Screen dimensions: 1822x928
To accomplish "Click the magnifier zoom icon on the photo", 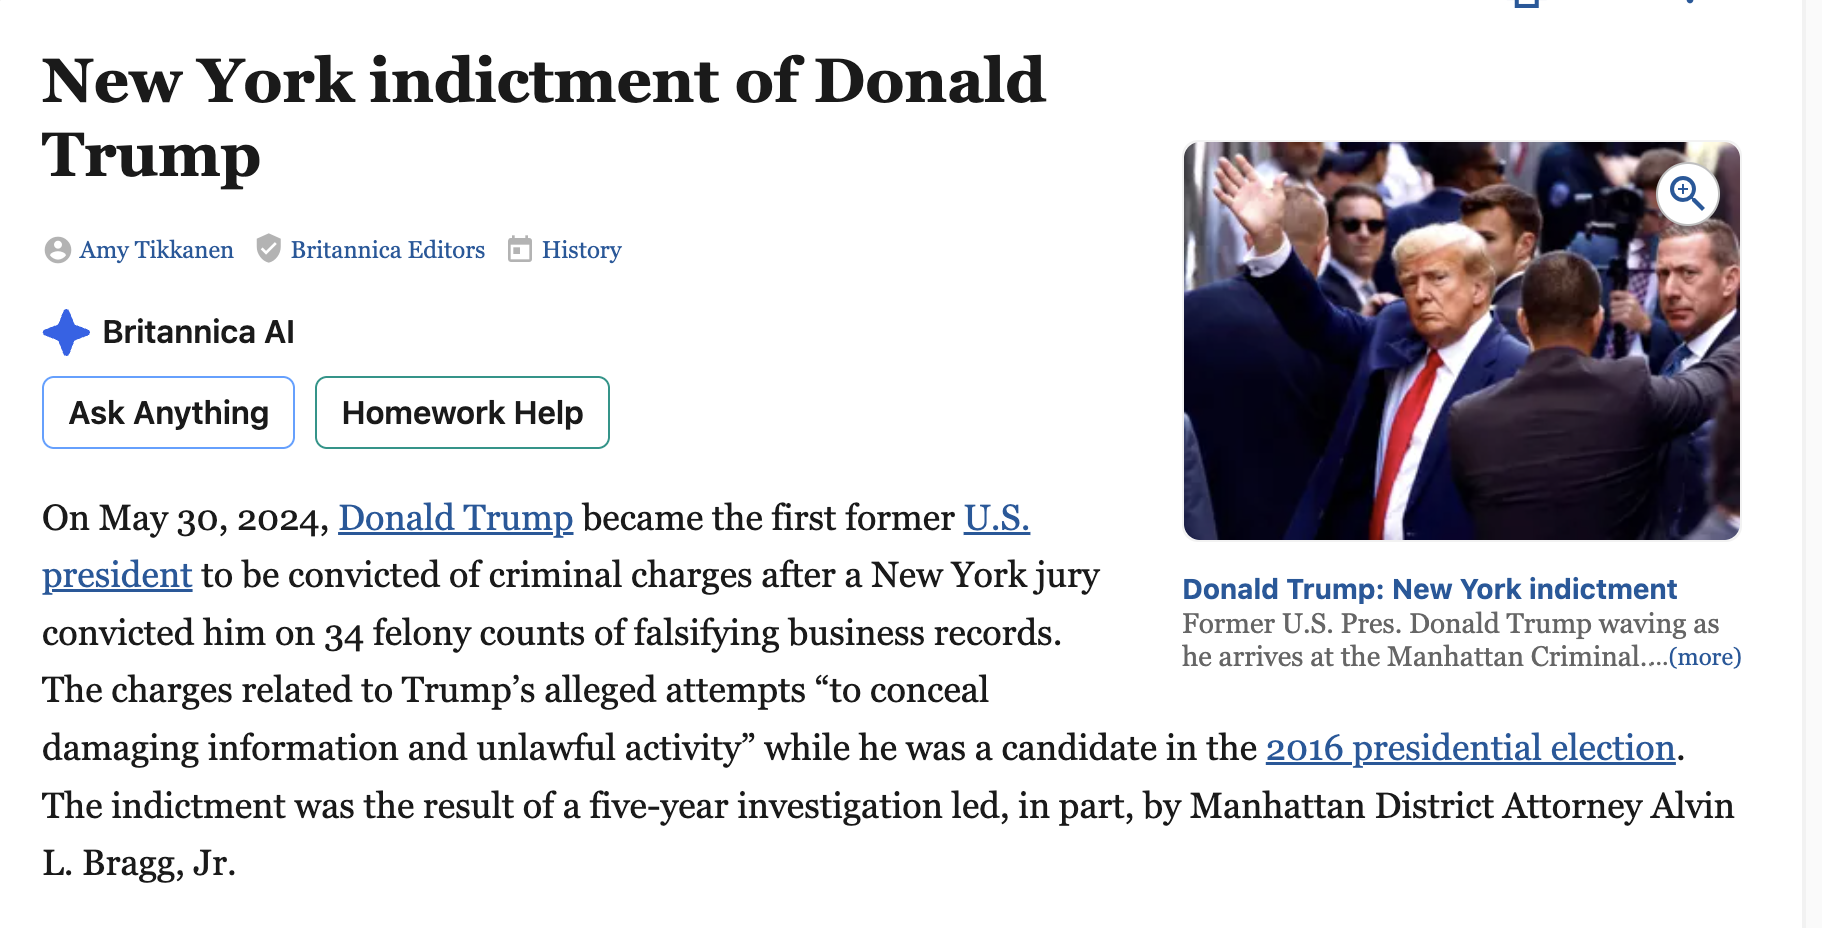I will (x=1687, y=193).
